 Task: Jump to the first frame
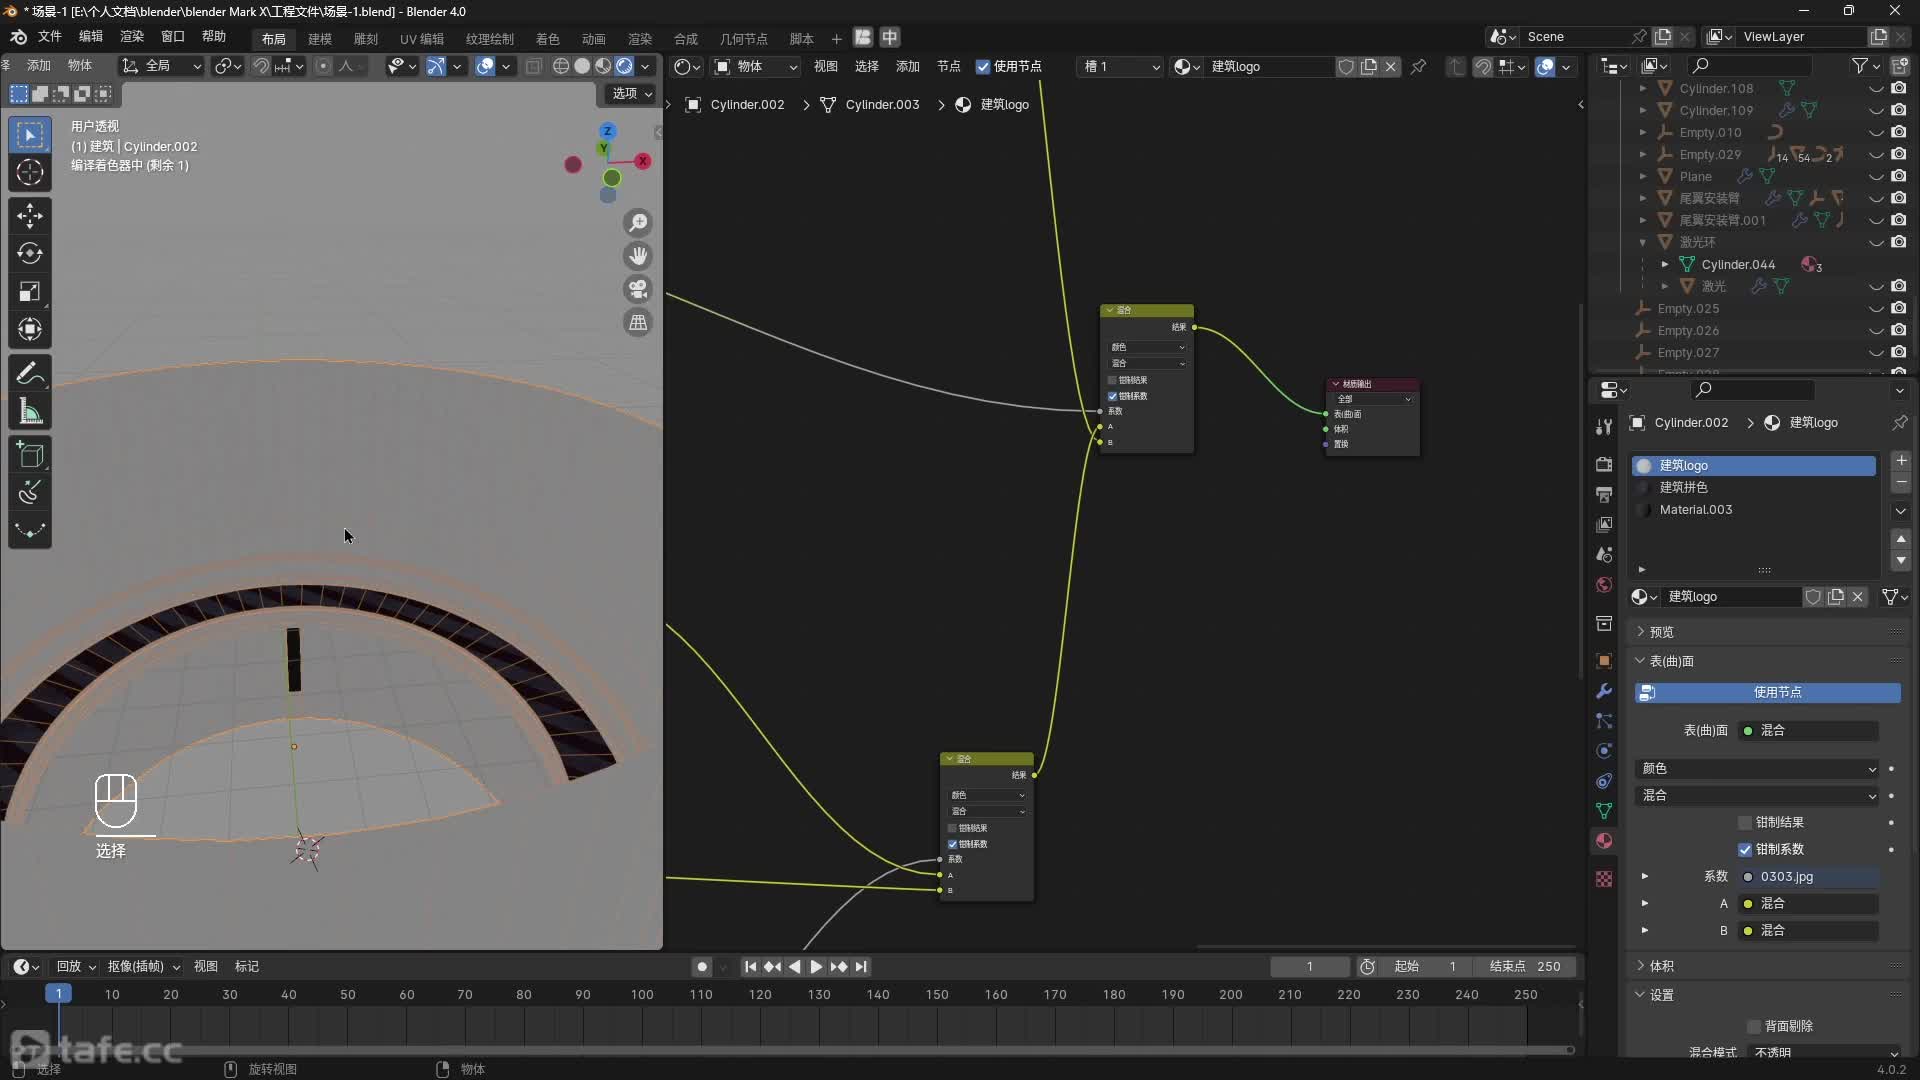coord(750,967)
